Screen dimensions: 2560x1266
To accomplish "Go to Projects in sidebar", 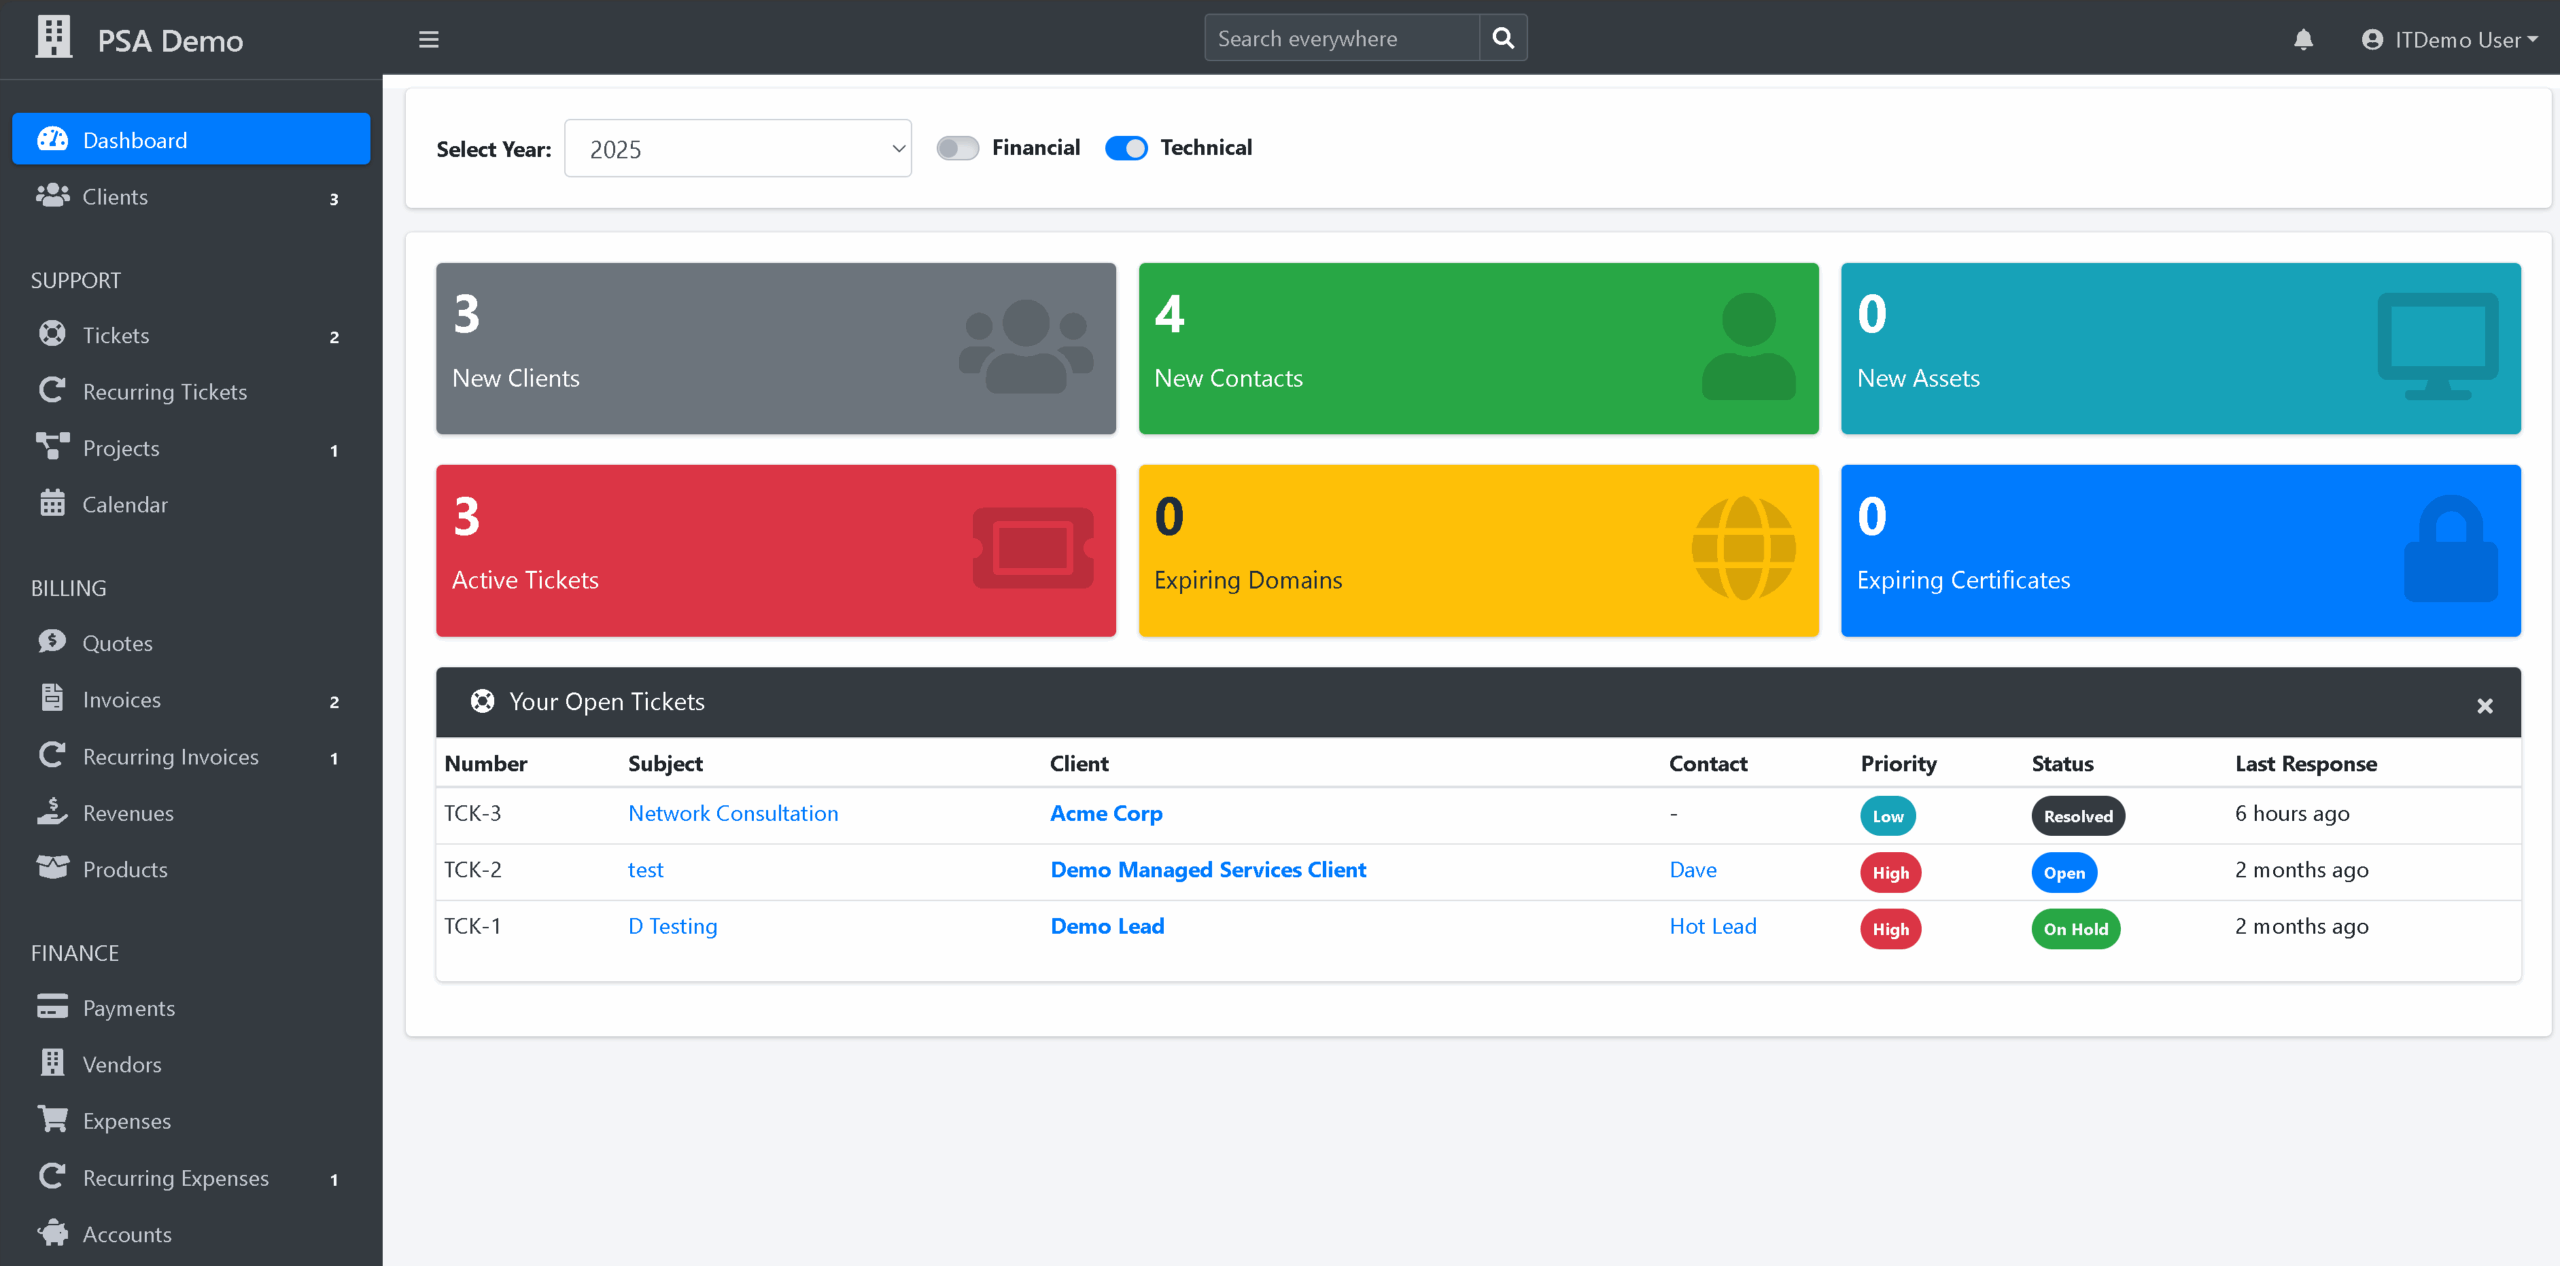I will (121, 448).
